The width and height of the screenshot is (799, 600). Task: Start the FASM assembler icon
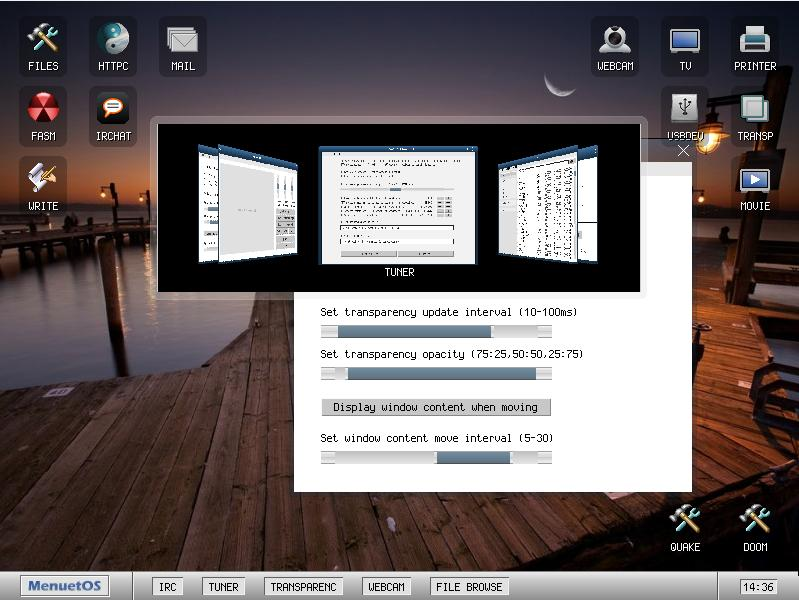43,116
